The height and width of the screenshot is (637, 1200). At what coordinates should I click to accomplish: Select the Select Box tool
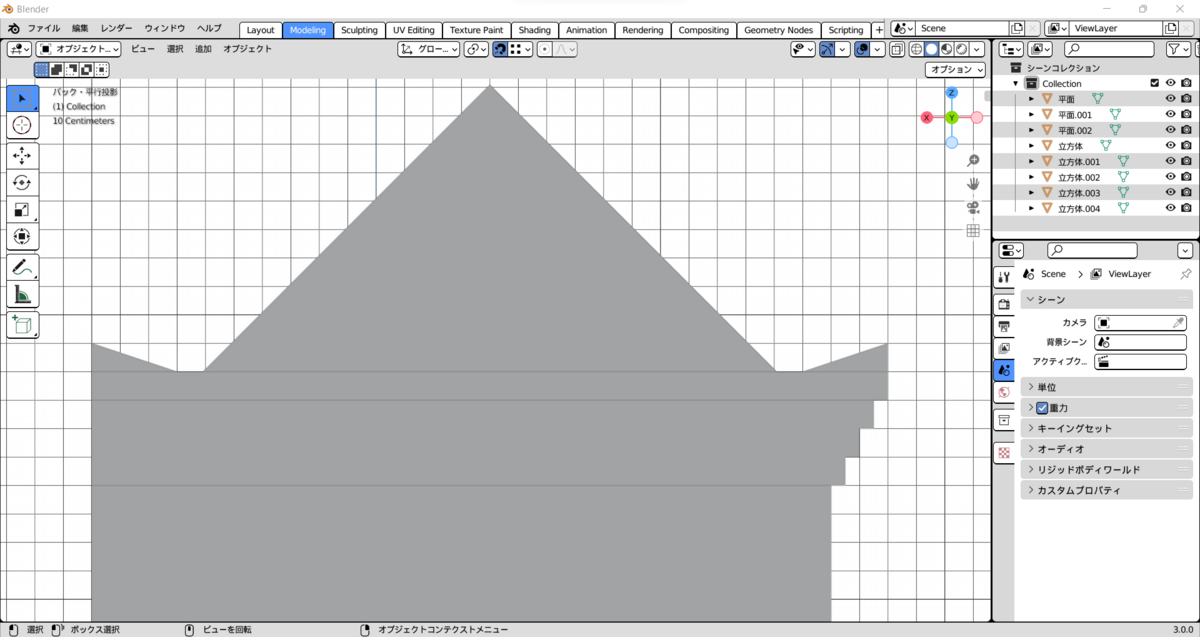point(23,99)
